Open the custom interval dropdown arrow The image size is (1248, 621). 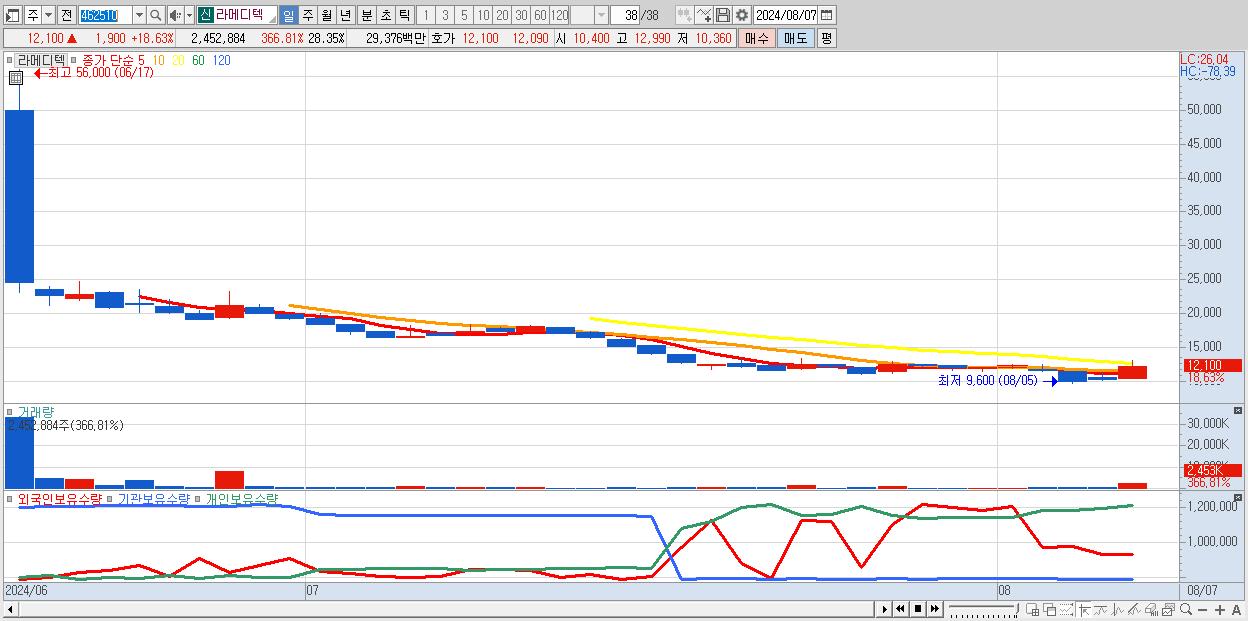click(x=601, y=15)
